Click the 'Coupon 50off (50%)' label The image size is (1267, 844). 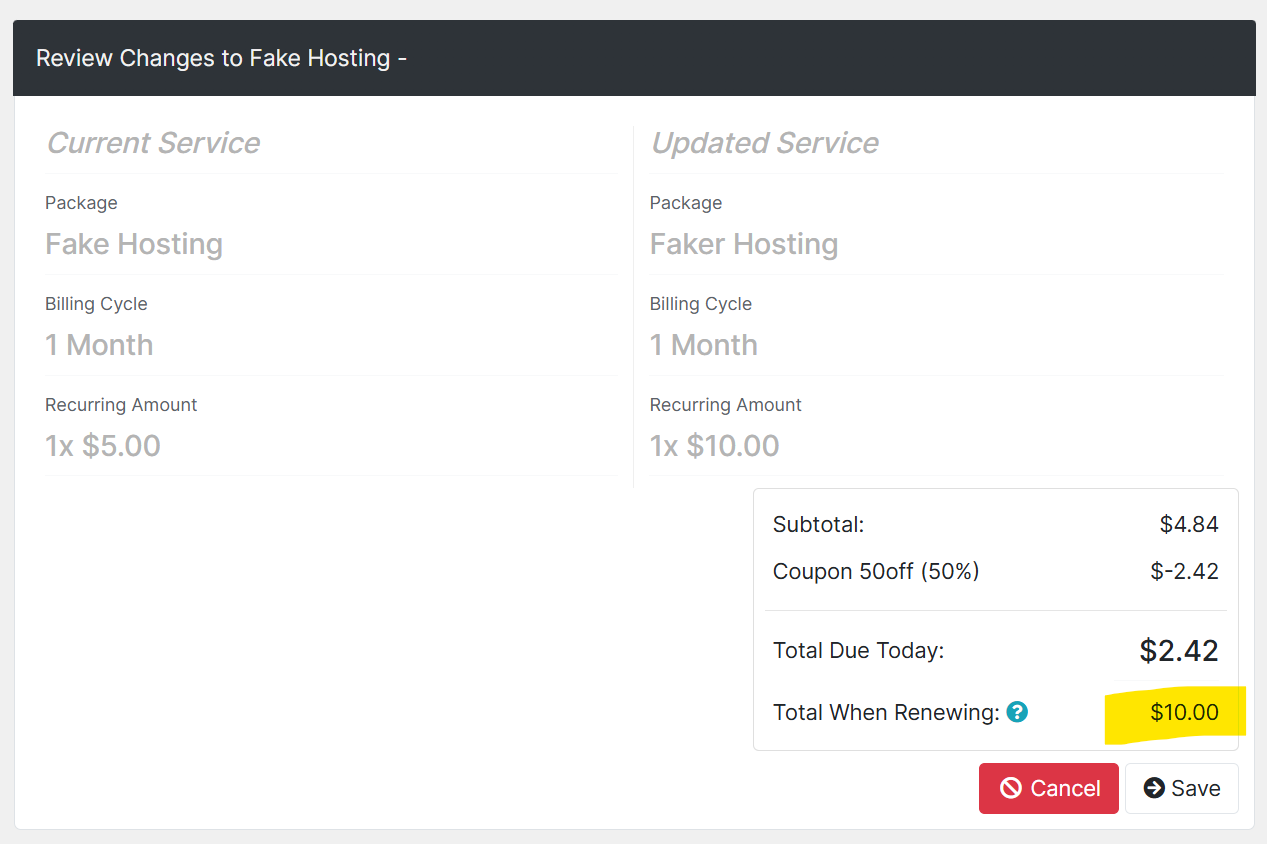pyautogui.click(x=875, y=572)
